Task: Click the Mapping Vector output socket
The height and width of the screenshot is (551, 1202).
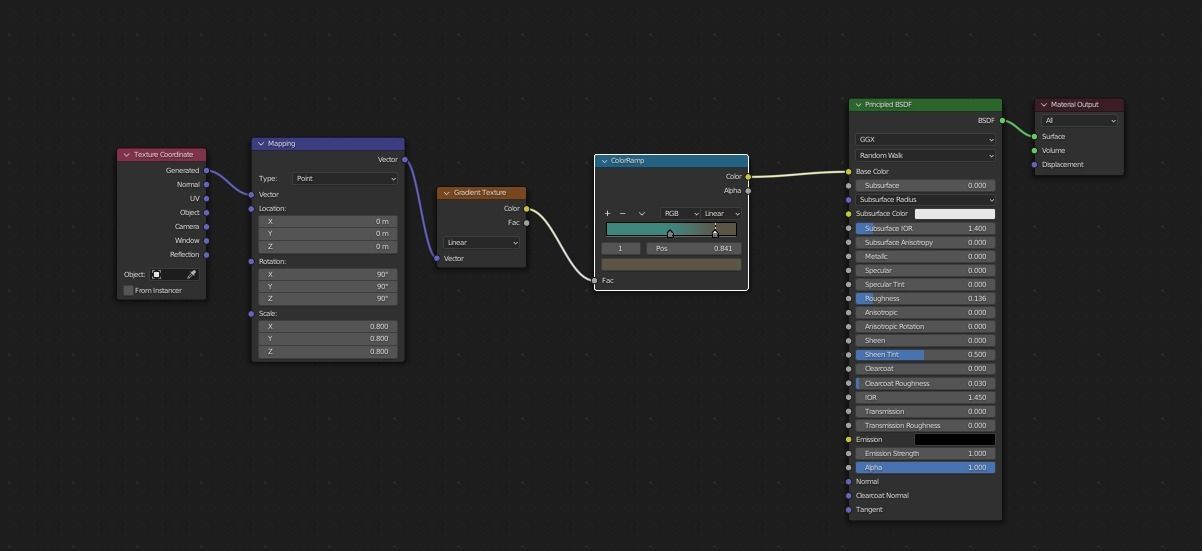Action: (405, 159)
